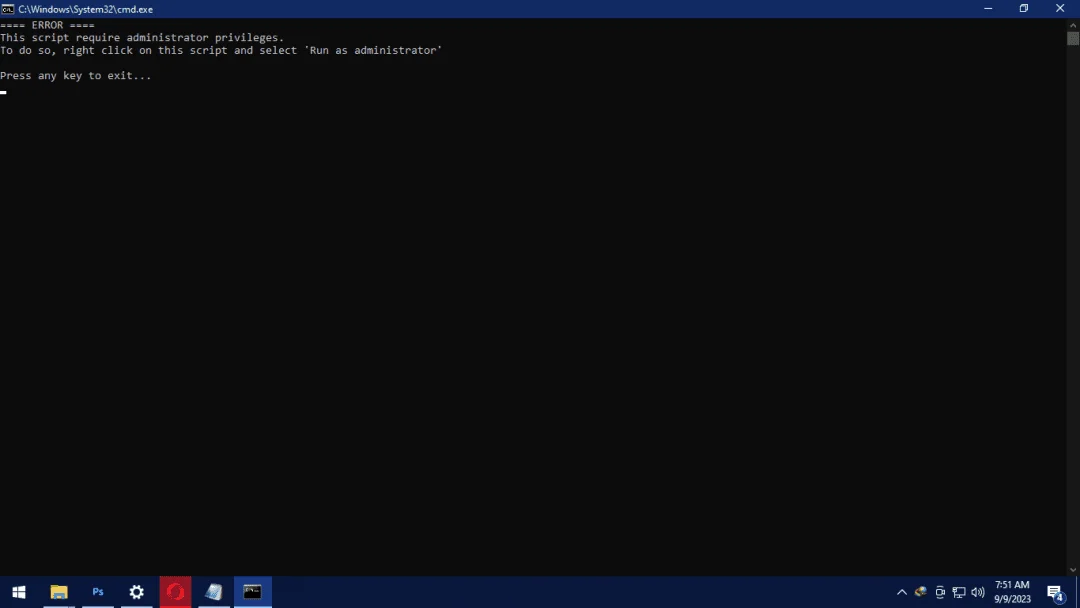Close the cmd.exe window

[1060, 9]
